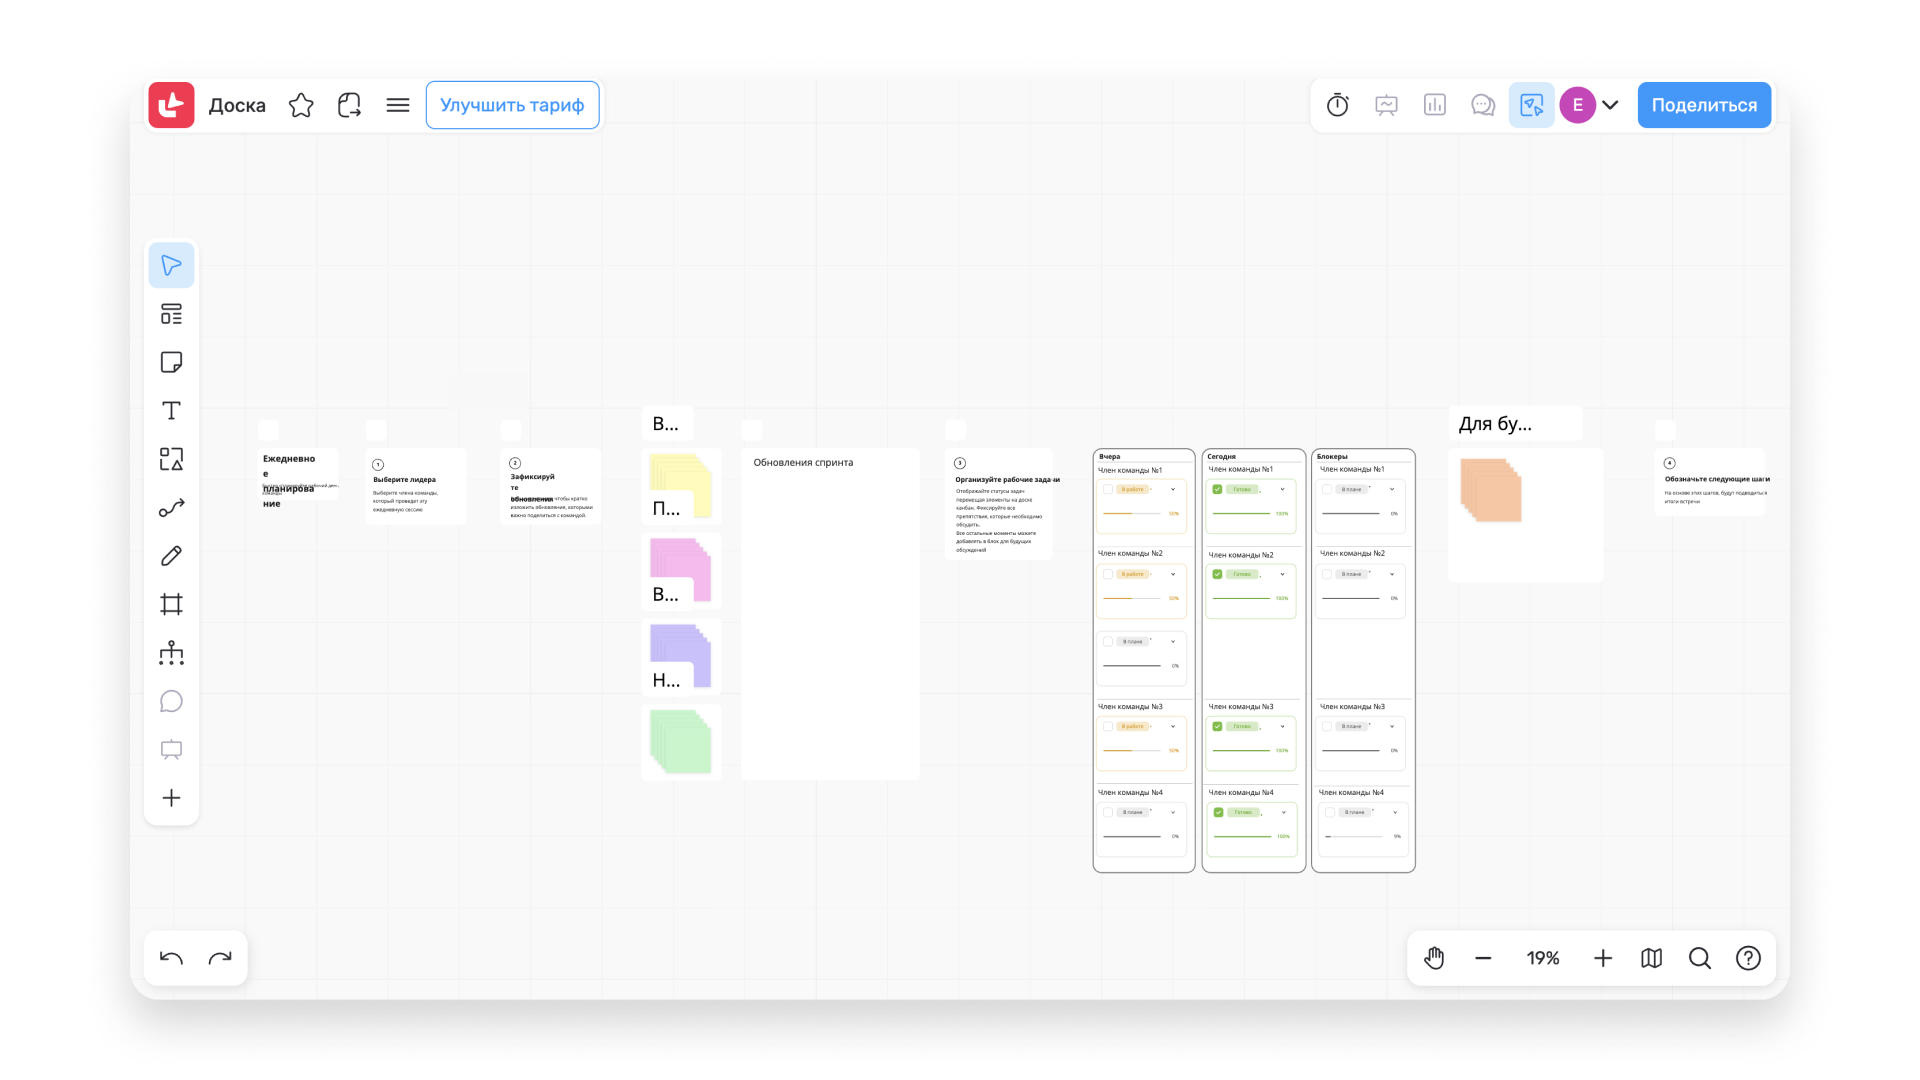Viewport: 1920px width, 1080px height.
Task: Check Член команды №1 box in Блокеры column
Action: [x=1327, y=489]
